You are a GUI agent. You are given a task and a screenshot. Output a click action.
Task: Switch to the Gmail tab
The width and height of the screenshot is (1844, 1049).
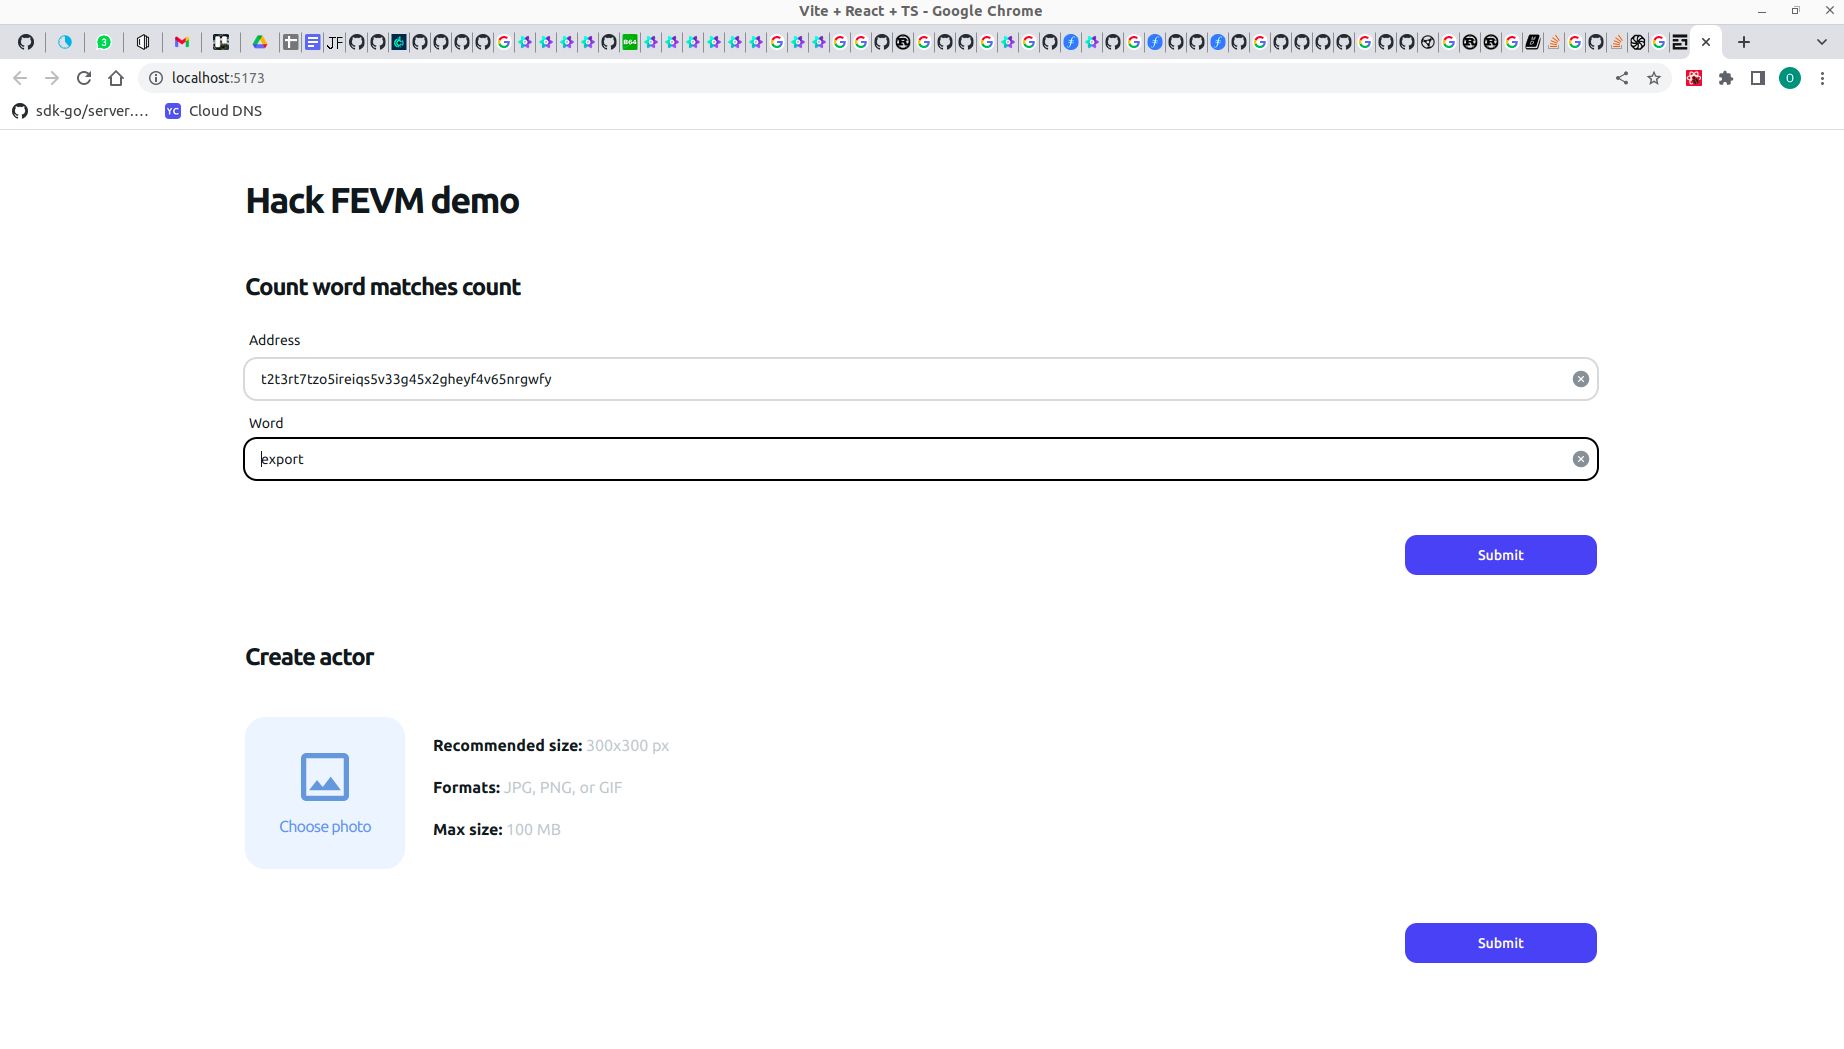(182, 42)
